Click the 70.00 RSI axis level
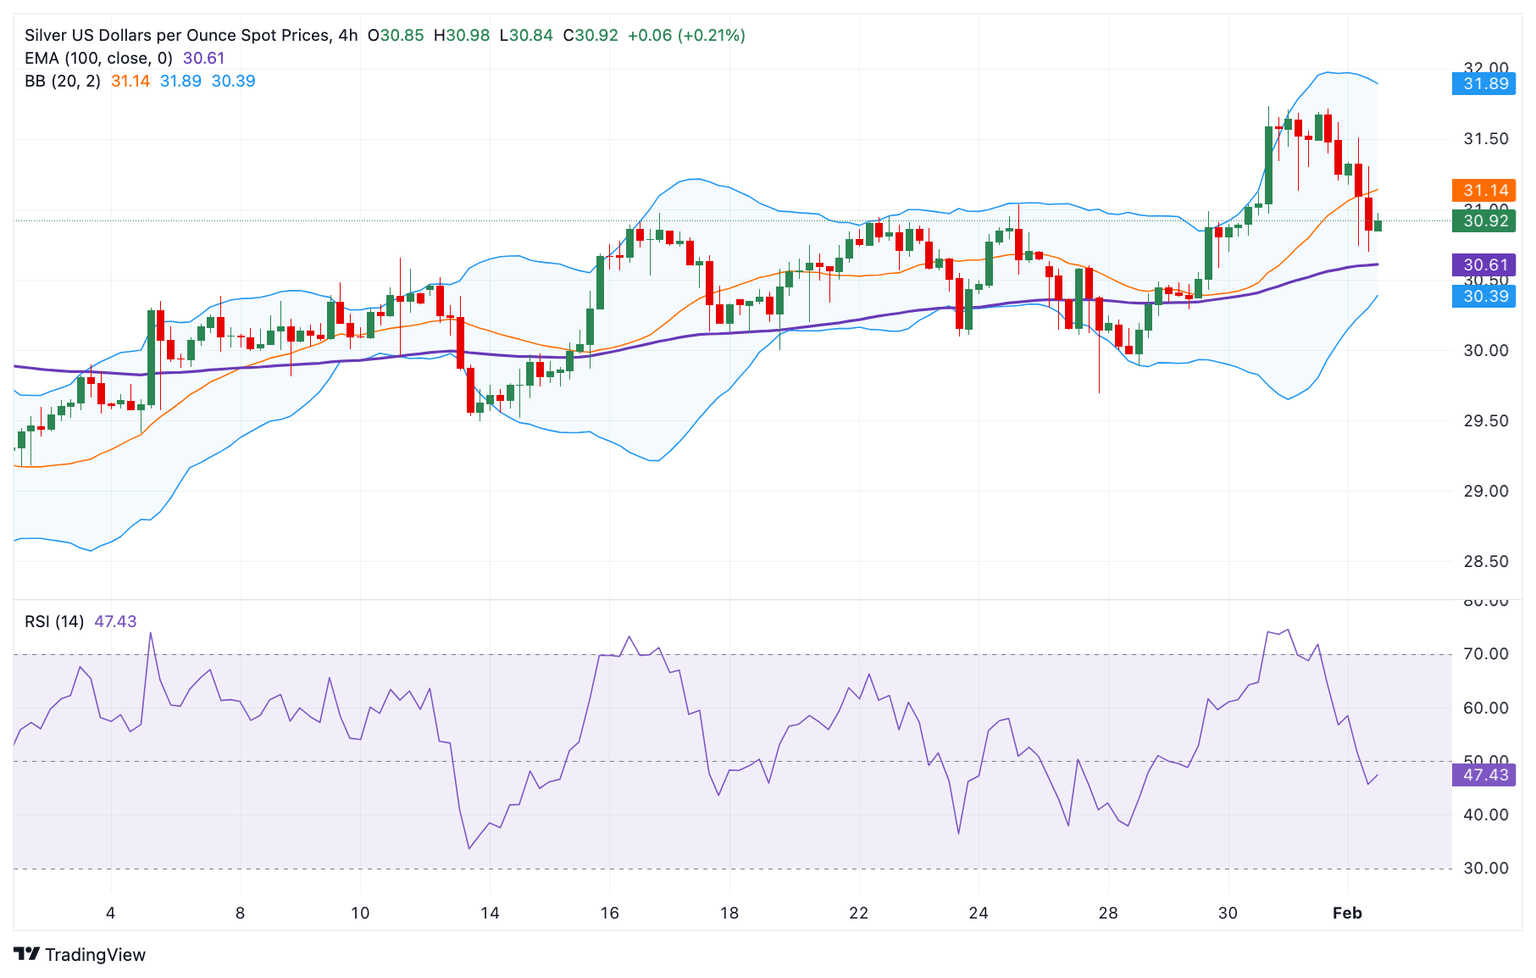Screen dimensions: 1536x978 click(1484, 654)
